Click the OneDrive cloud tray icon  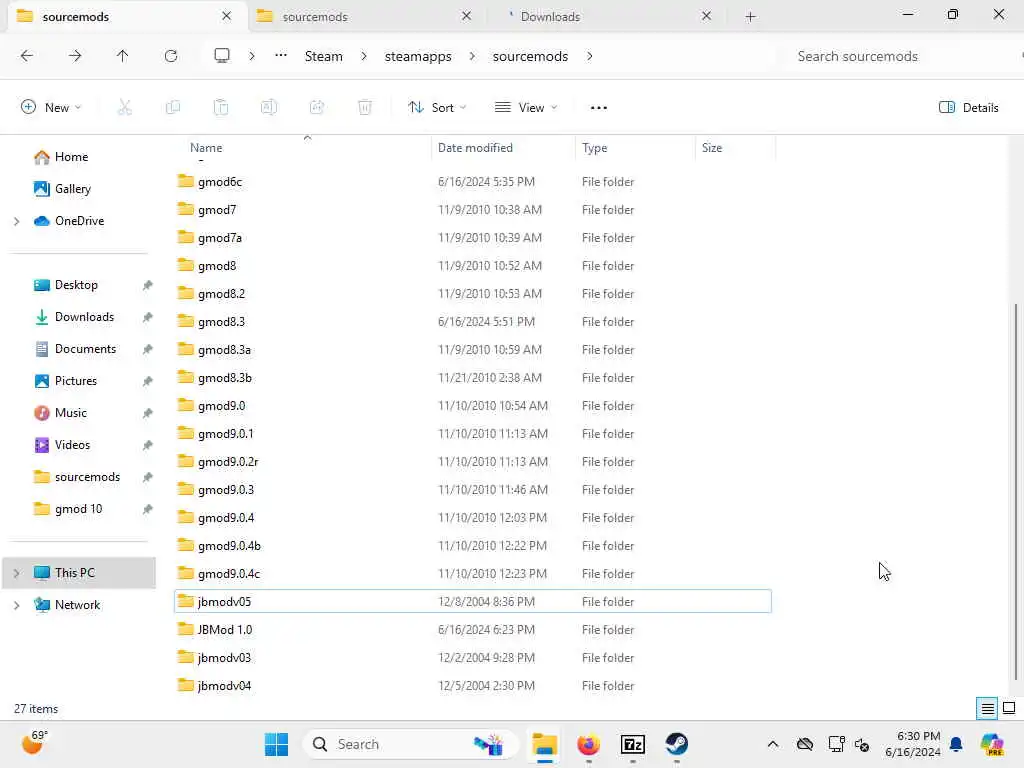pyautogui.click(x=805, y=744)
